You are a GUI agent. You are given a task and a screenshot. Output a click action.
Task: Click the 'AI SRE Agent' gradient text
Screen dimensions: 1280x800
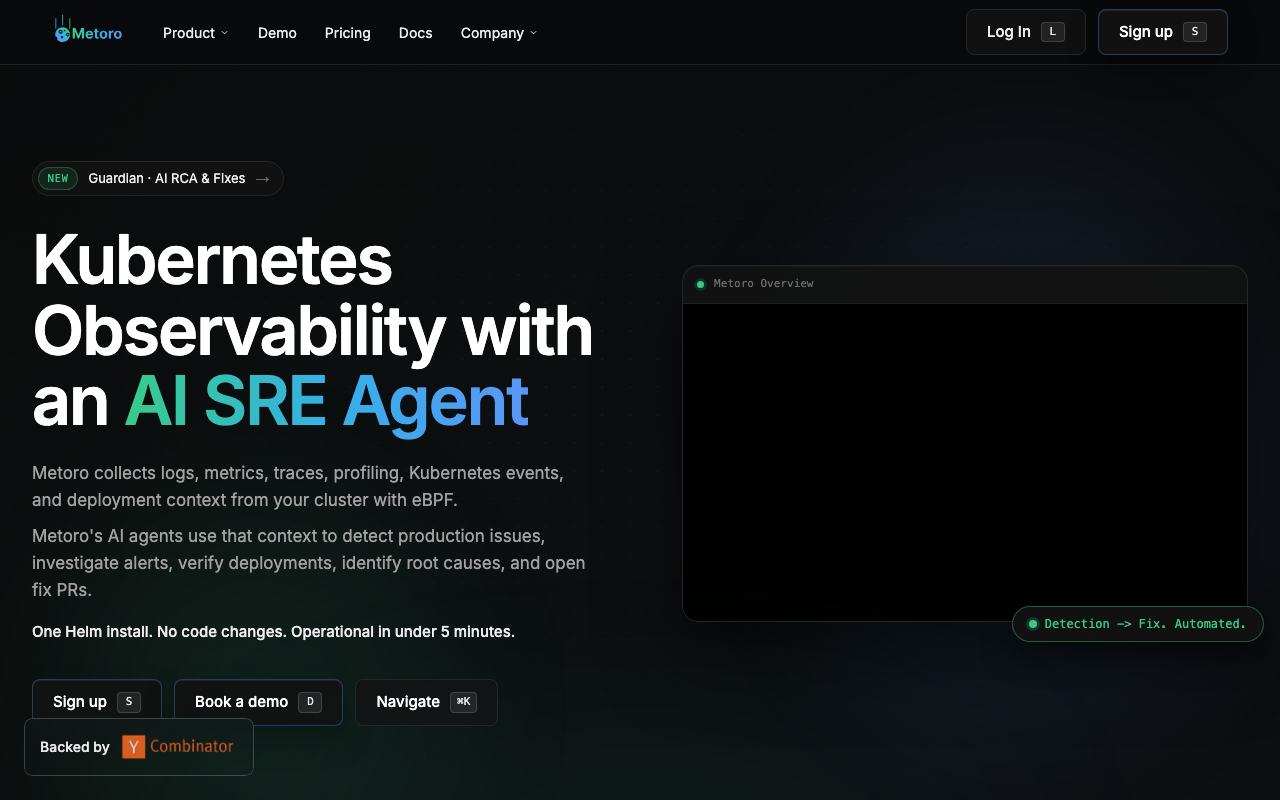[x=326, y=402]
